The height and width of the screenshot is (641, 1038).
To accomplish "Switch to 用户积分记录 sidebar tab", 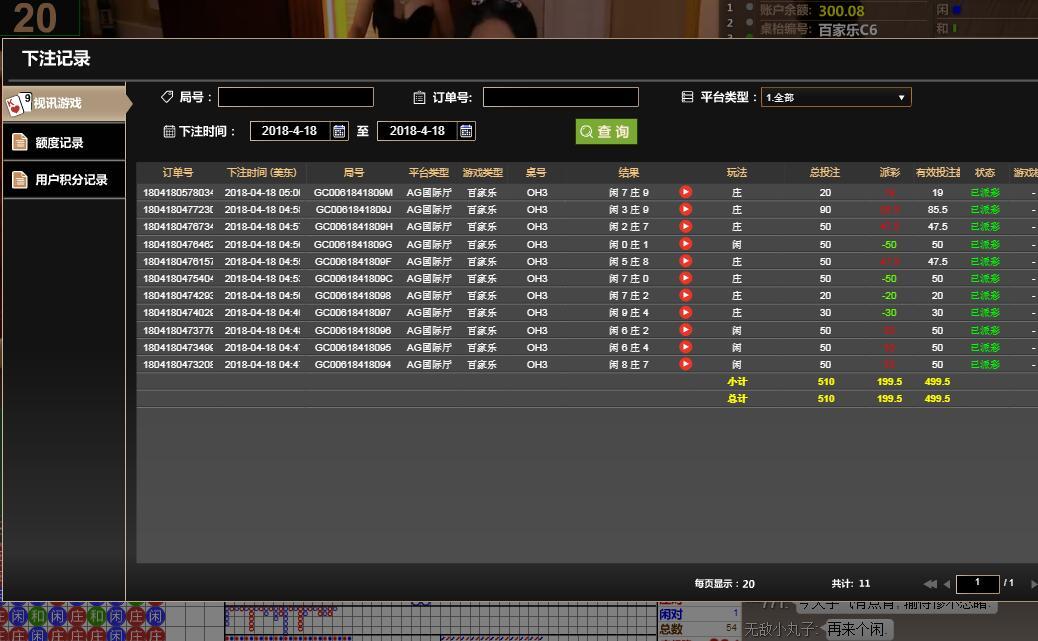I will [64, 180].
